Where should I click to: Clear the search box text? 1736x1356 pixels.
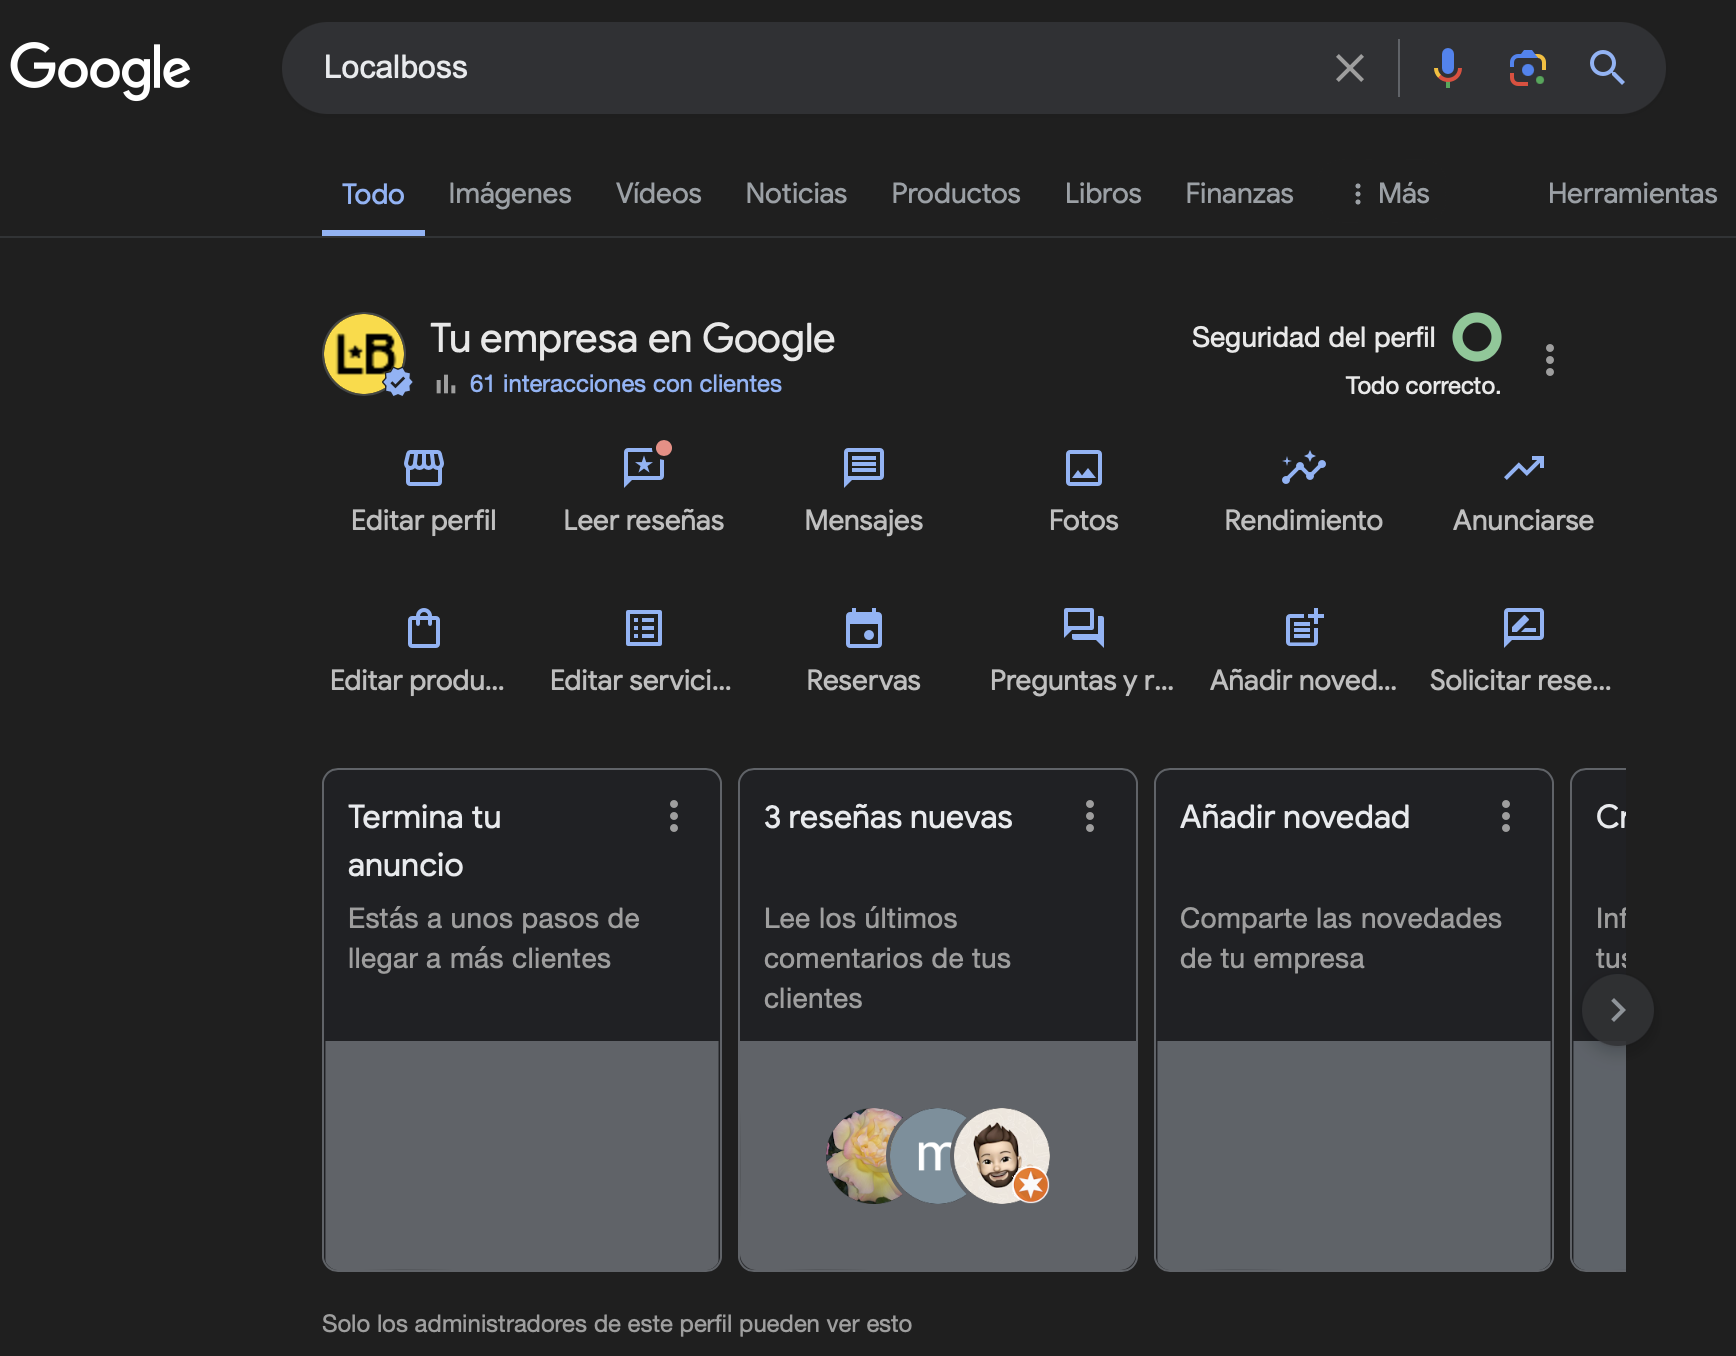[x=1349, y=68]
